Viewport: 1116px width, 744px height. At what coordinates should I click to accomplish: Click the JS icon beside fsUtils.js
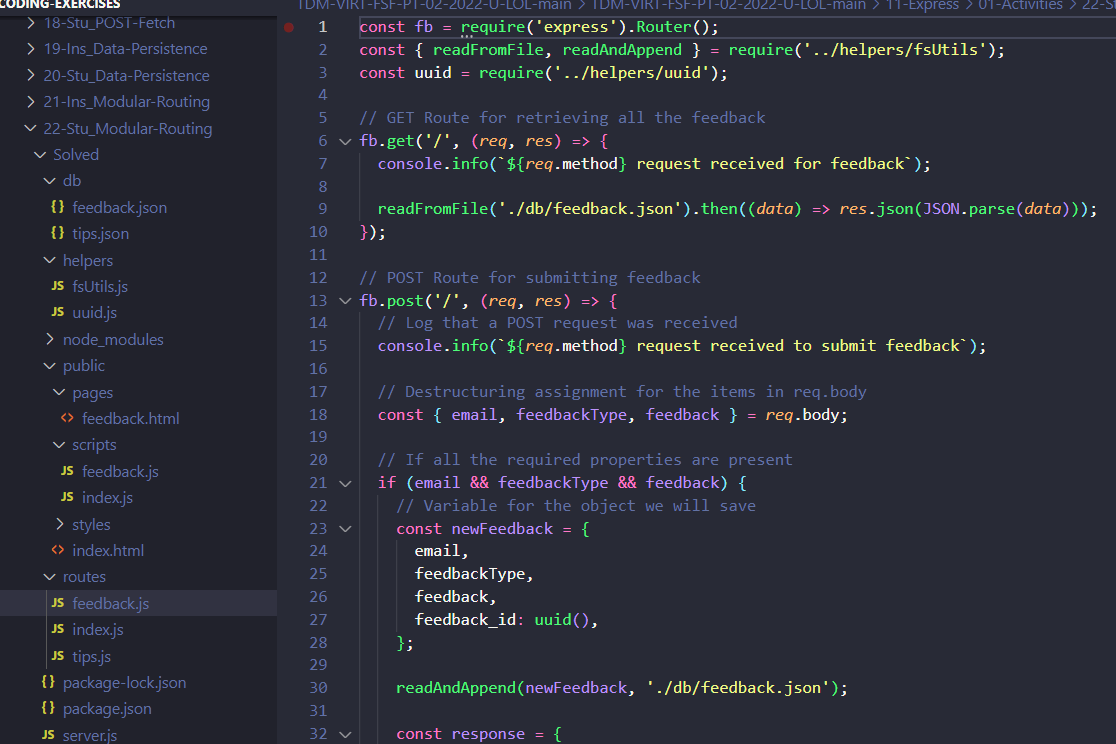point(58,286)
